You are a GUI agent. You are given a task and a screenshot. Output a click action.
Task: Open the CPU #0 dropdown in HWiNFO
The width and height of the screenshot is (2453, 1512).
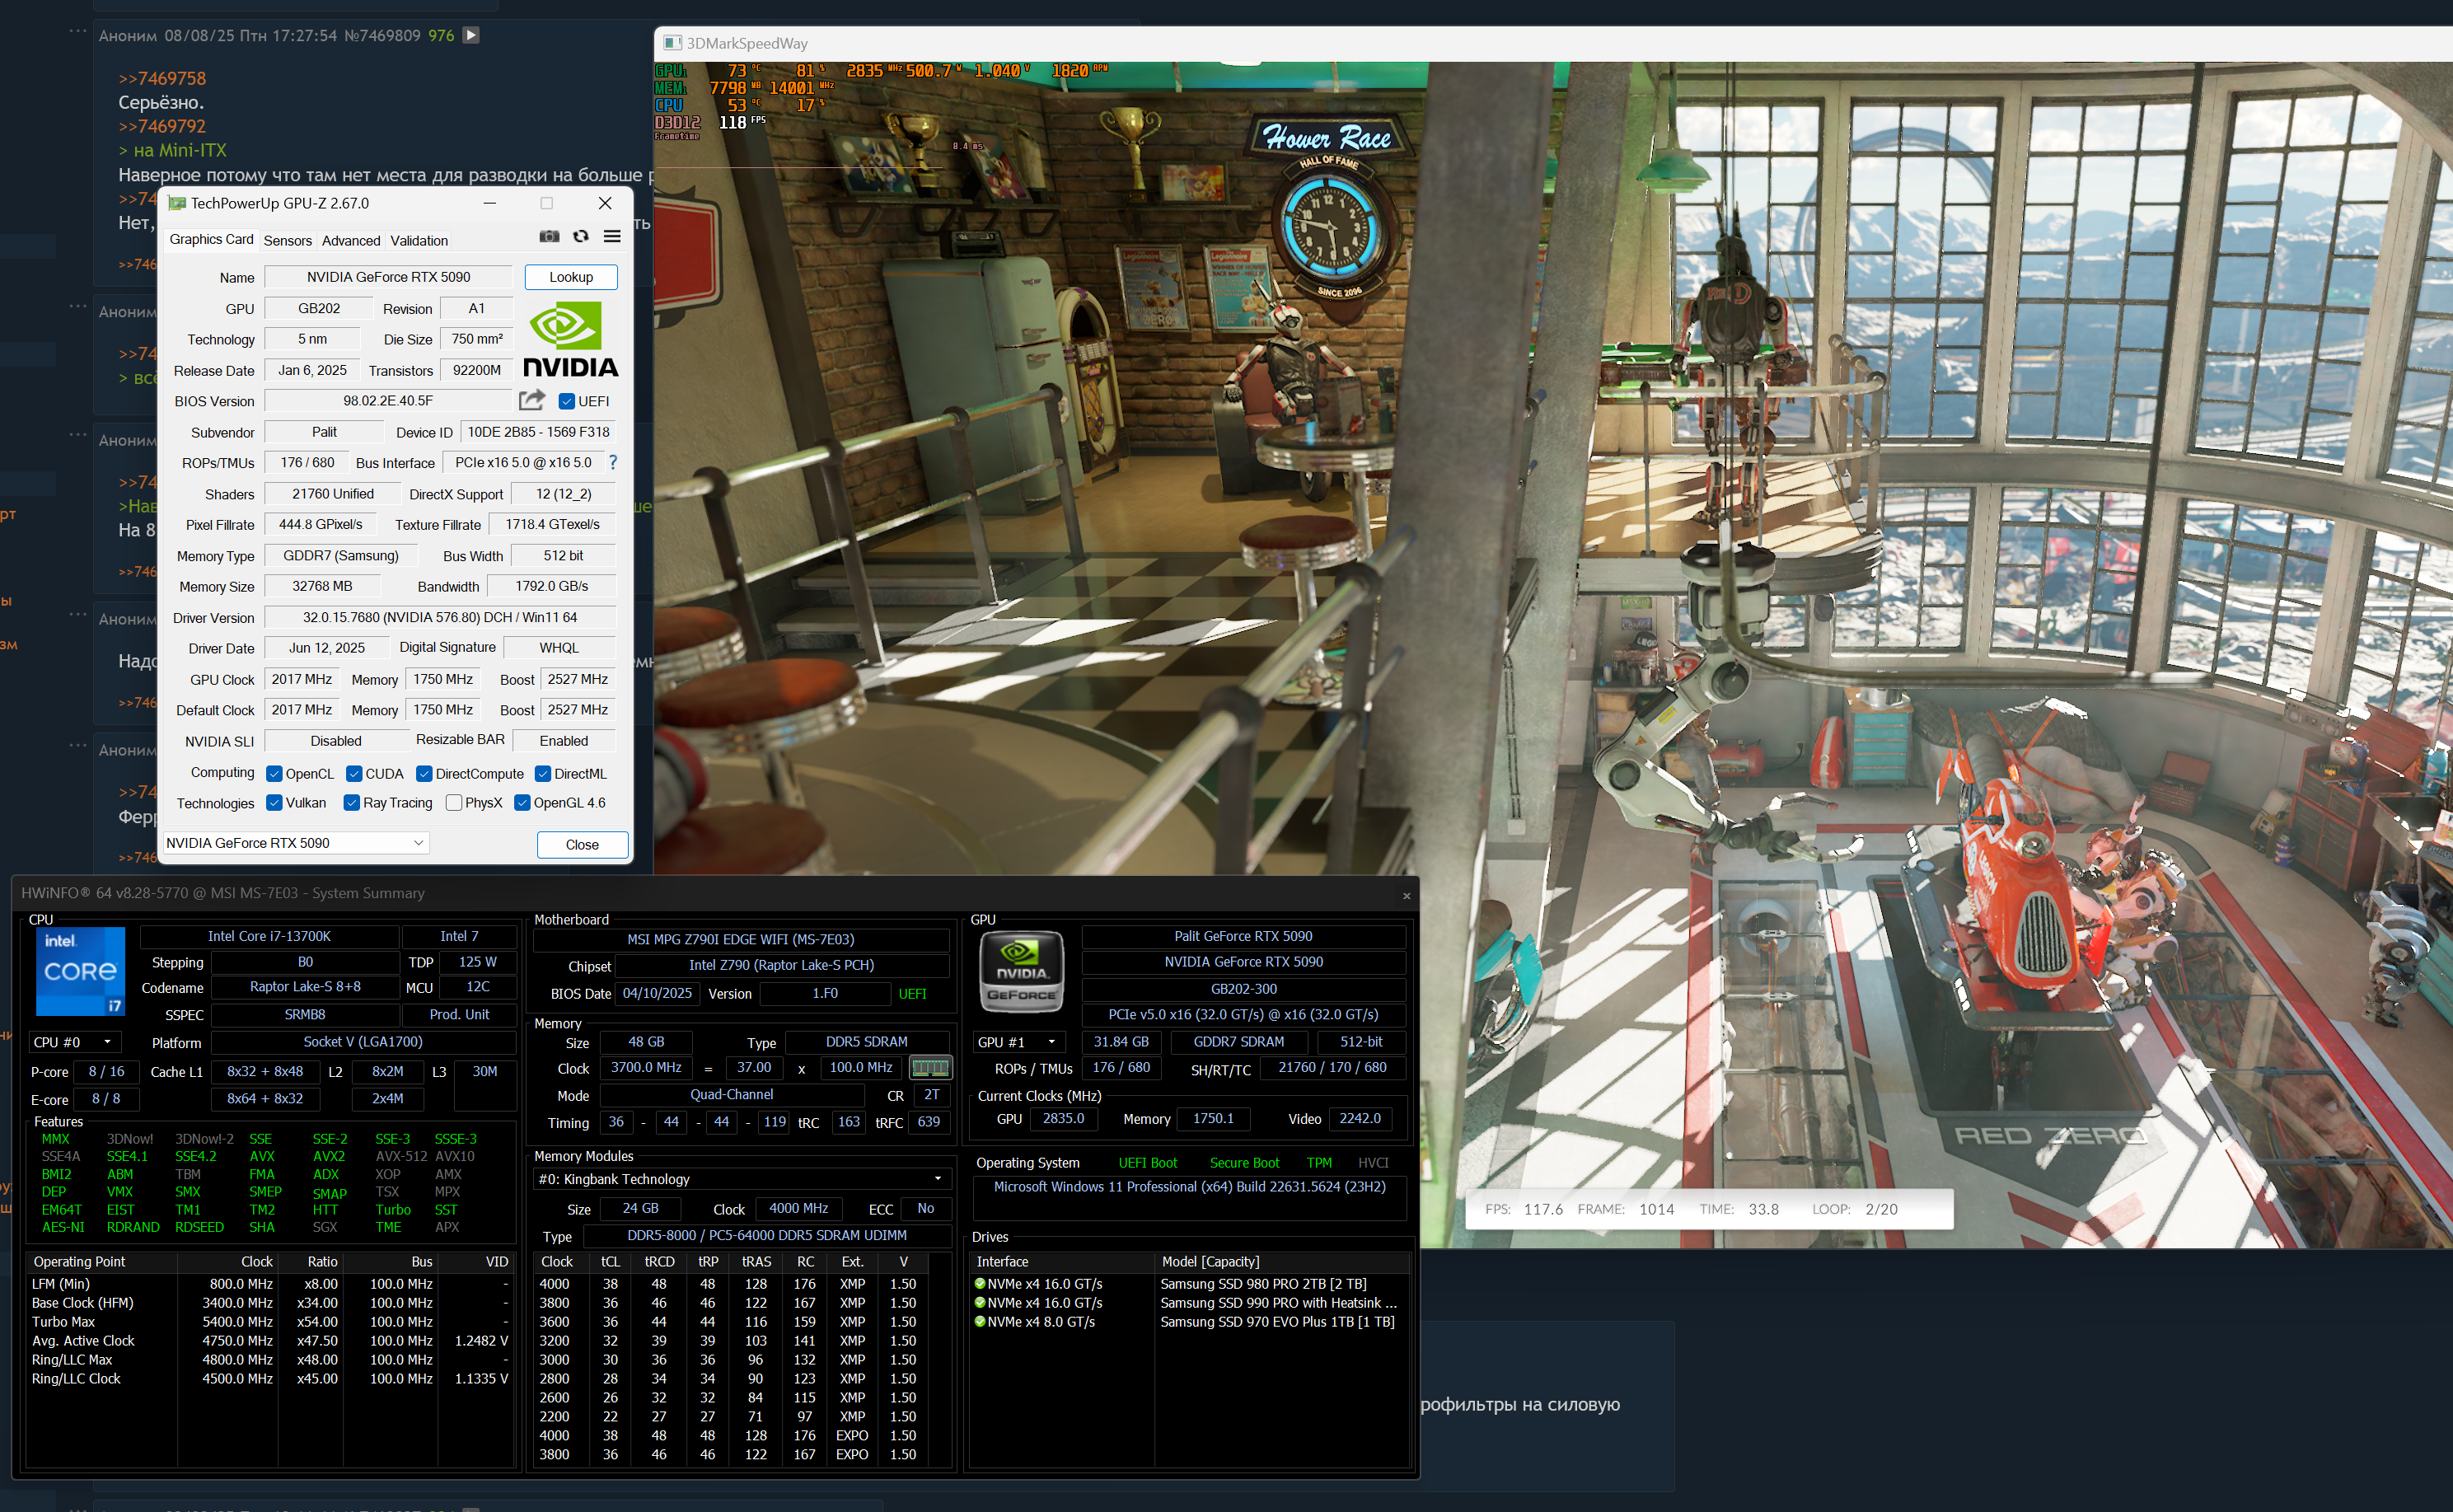coord(75,1042)
